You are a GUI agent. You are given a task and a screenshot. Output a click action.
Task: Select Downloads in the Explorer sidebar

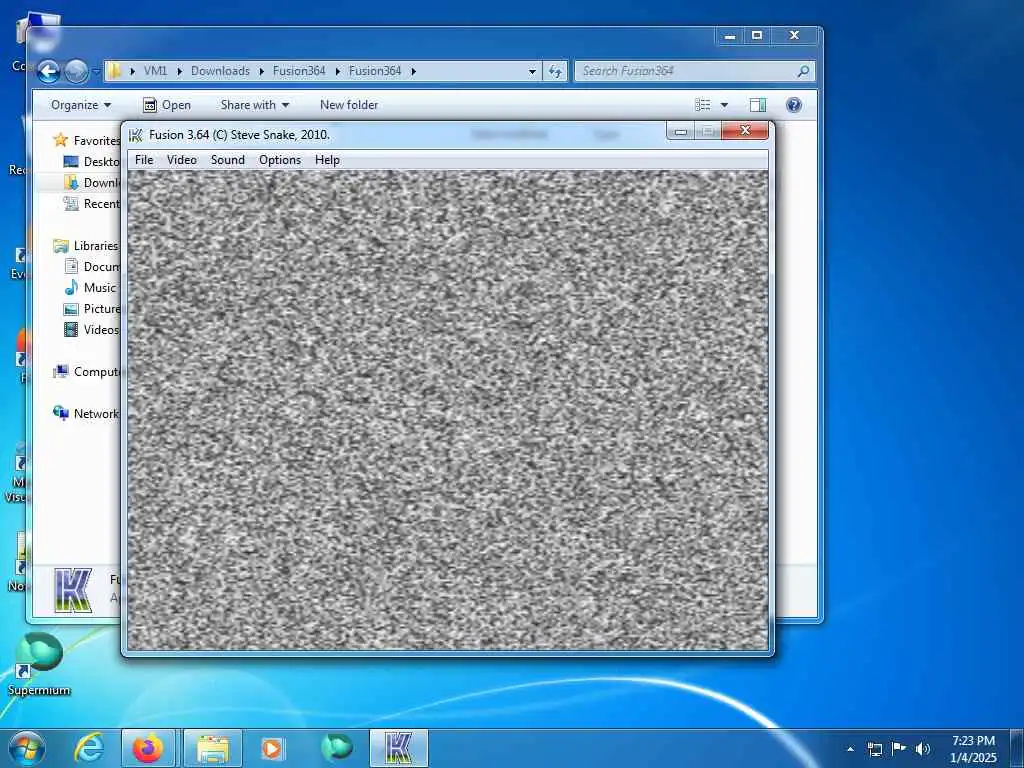pos(91,183)
